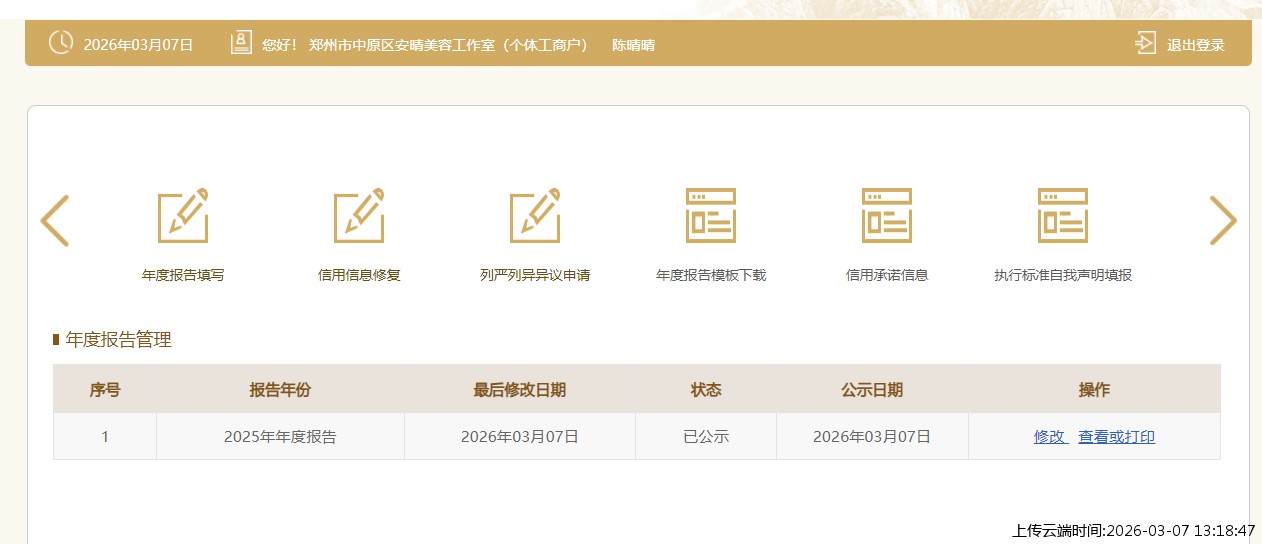Select the 2025年年度报告 table cell
The width and height of the screenshot is (1262, 544).
(x=280, y=437)
